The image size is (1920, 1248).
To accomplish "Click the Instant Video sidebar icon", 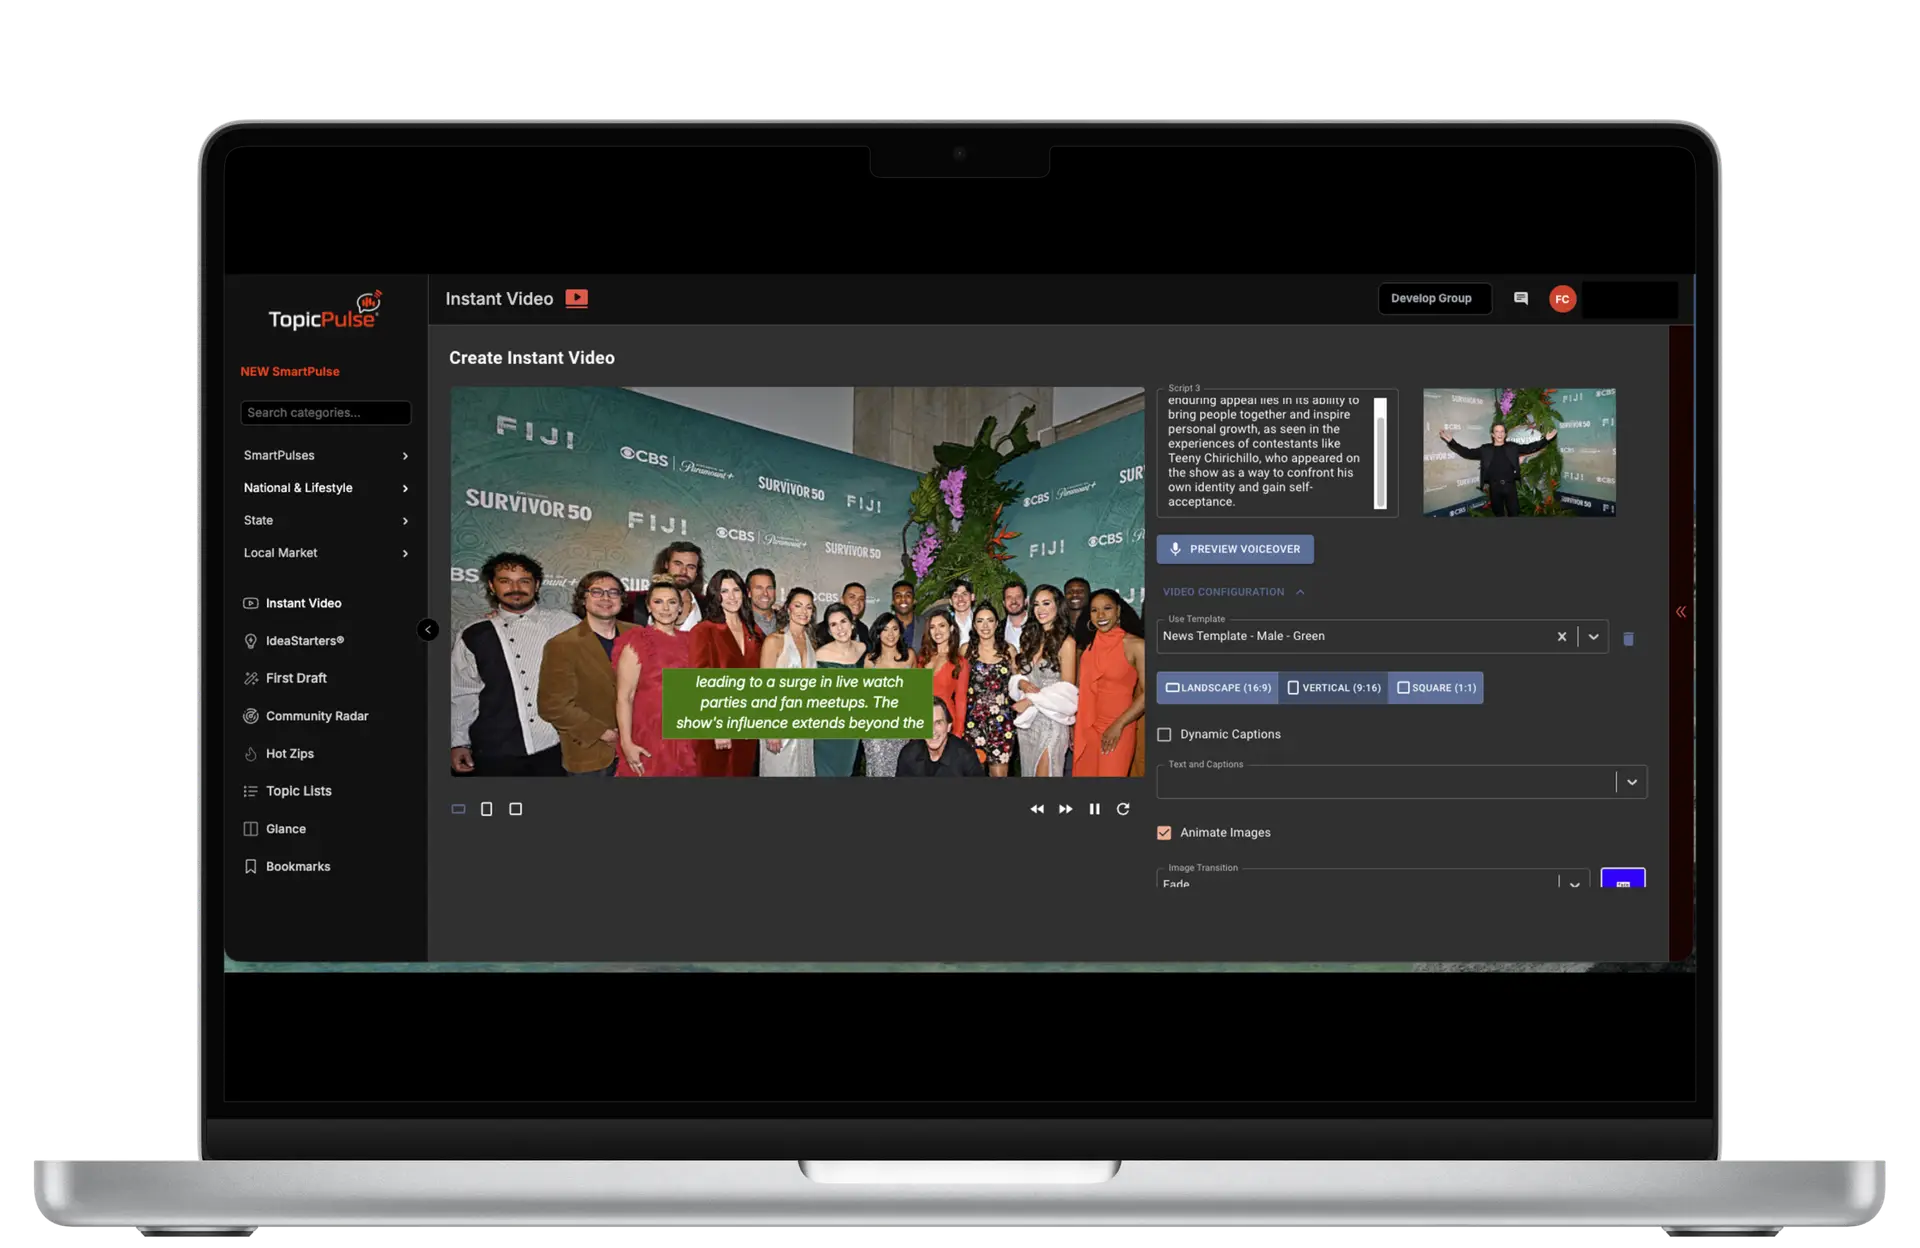I will coord(251,603).
